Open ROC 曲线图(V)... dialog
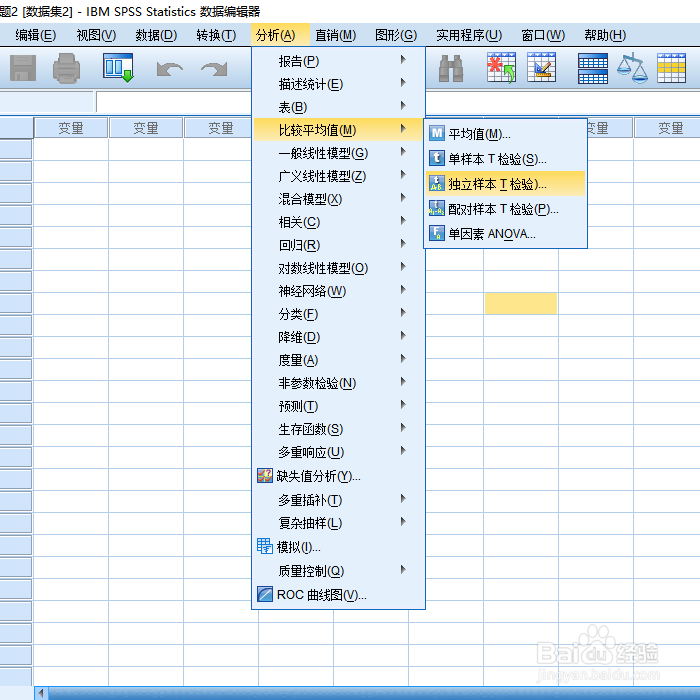 click(x=338, y=594)
